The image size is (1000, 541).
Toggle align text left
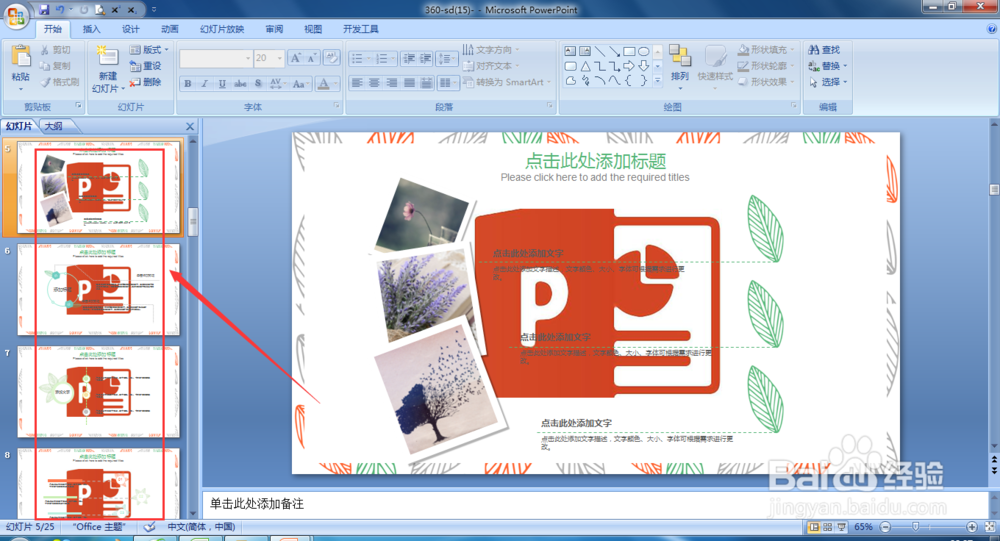coord(357,83)
